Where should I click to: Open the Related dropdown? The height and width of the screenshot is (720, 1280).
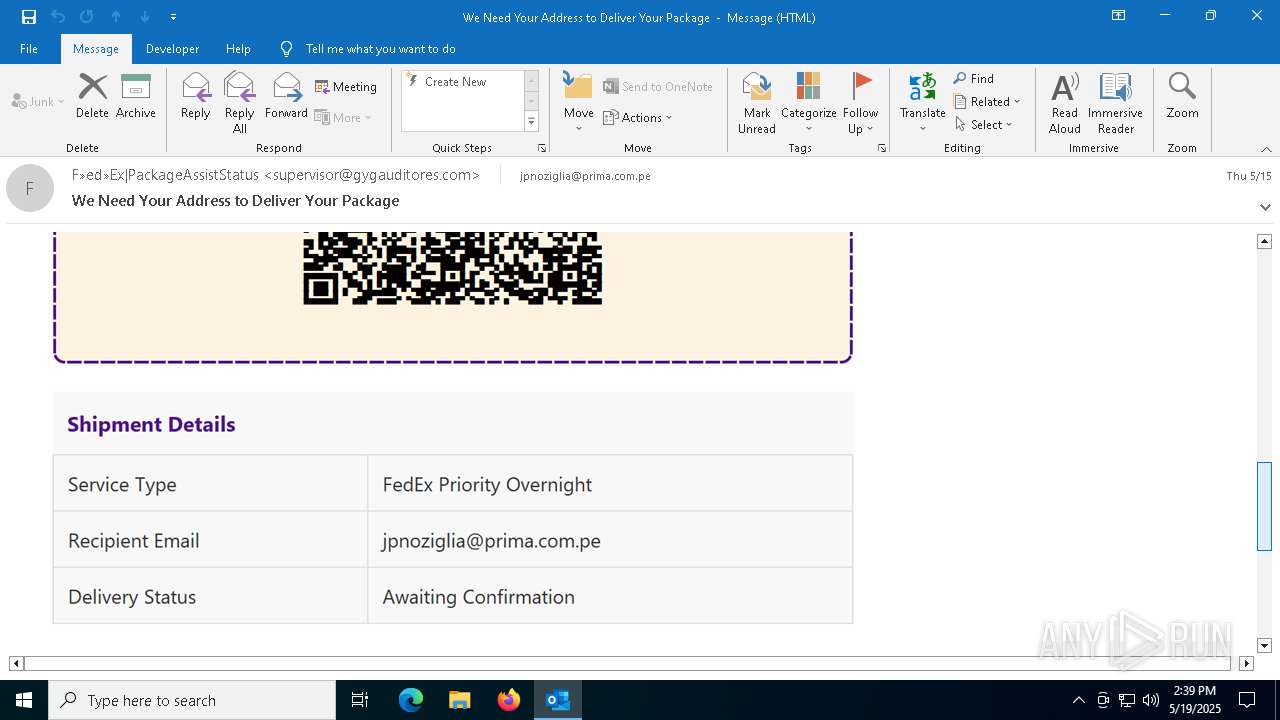[987, 102]
